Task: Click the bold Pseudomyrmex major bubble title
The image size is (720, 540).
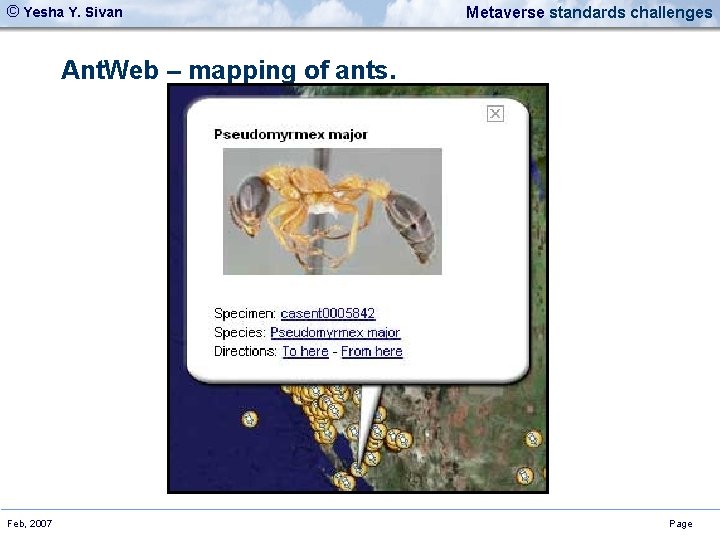Action: (x=291, y=135)
